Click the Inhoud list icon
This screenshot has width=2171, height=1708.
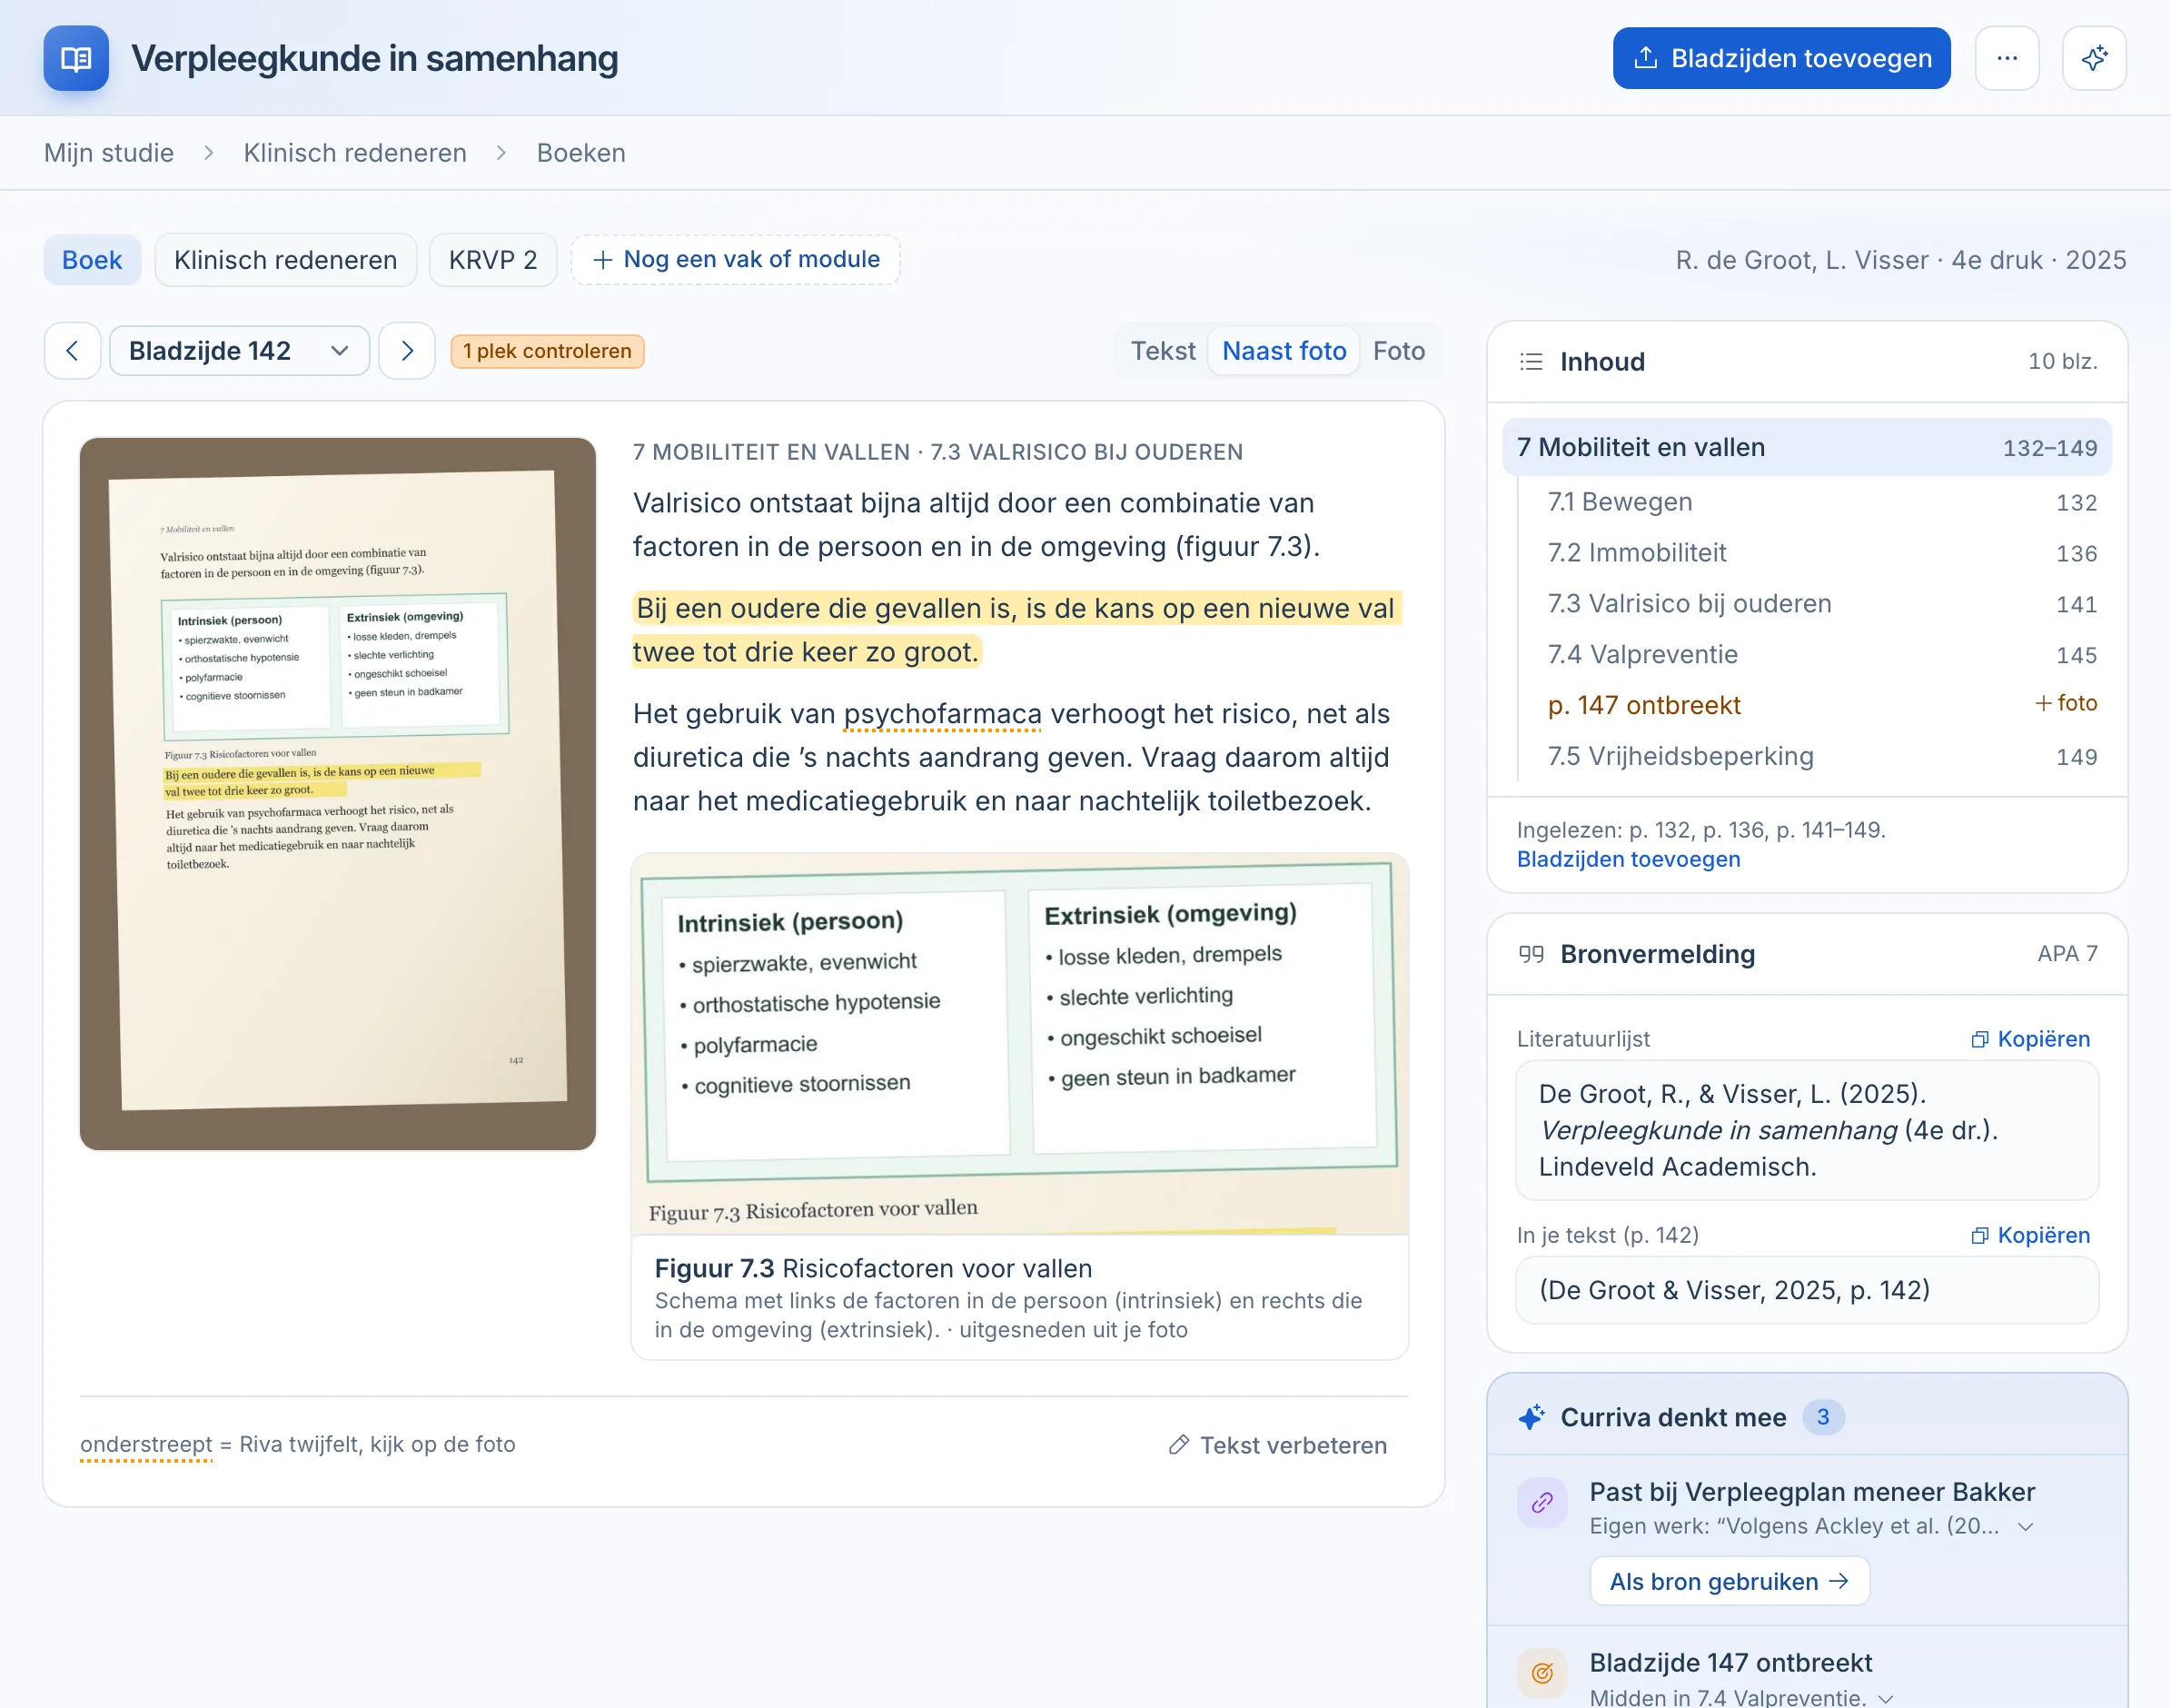point(1531,362)
